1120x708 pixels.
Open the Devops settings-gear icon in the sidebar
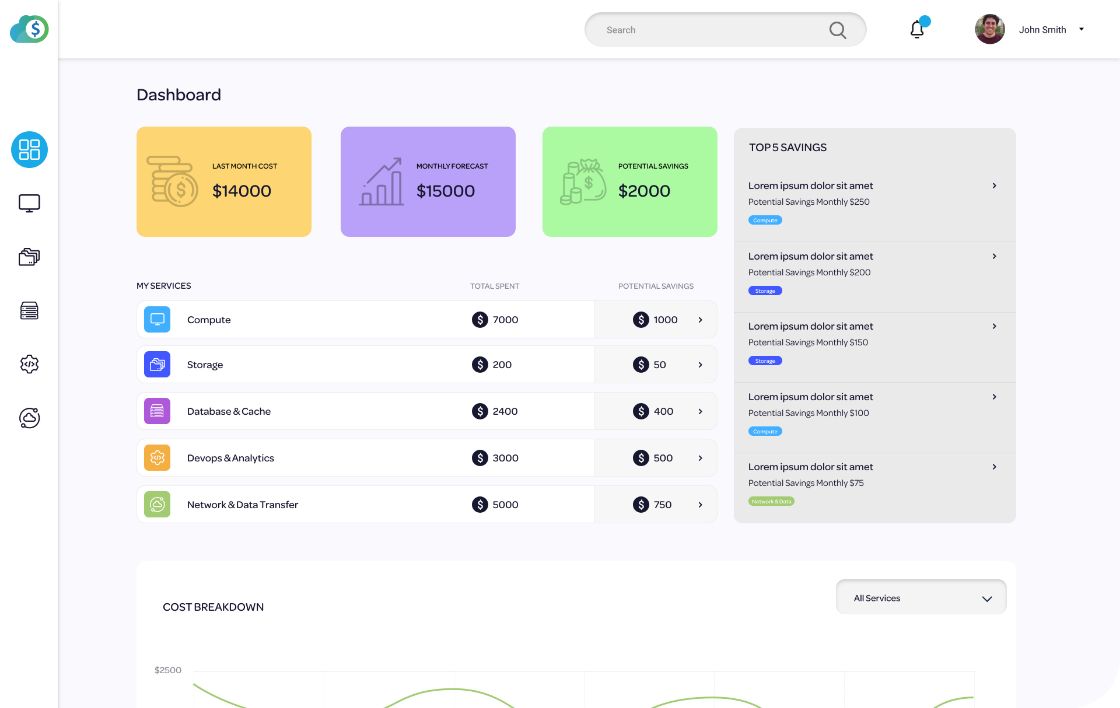[x=29, y=364]
